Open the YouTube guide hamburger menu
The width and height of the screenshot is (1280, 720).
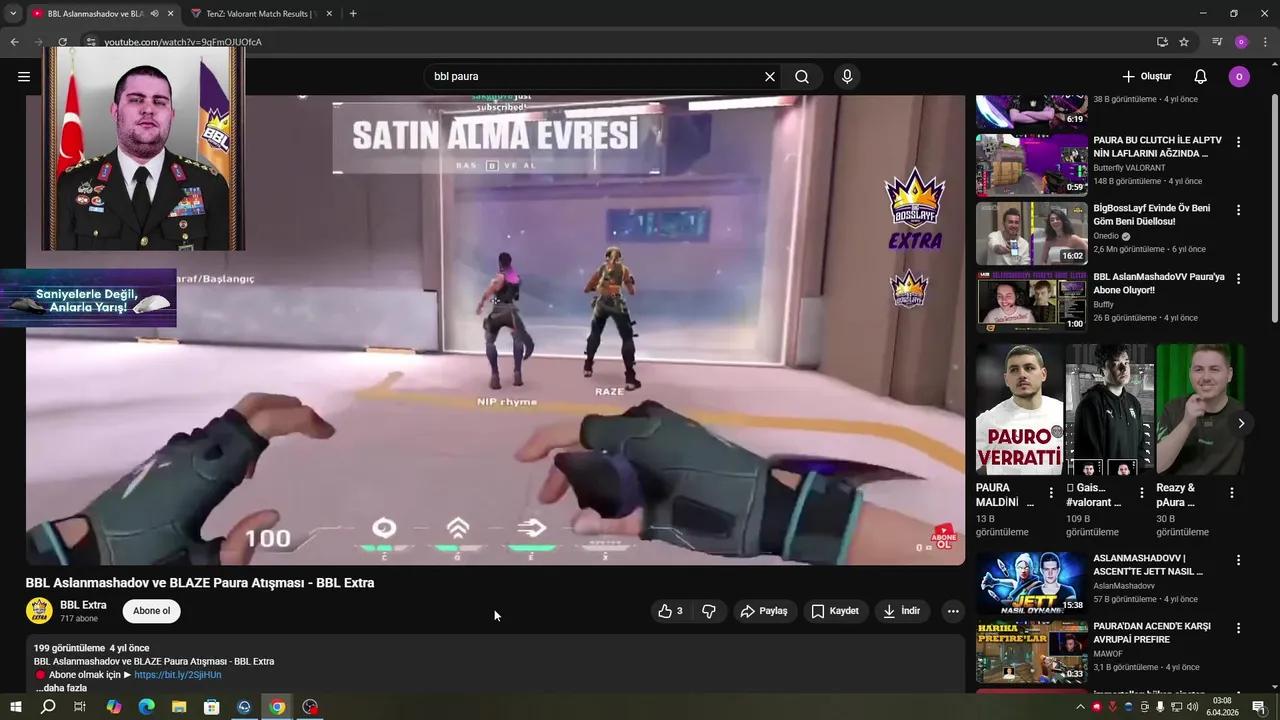(24, 76)
